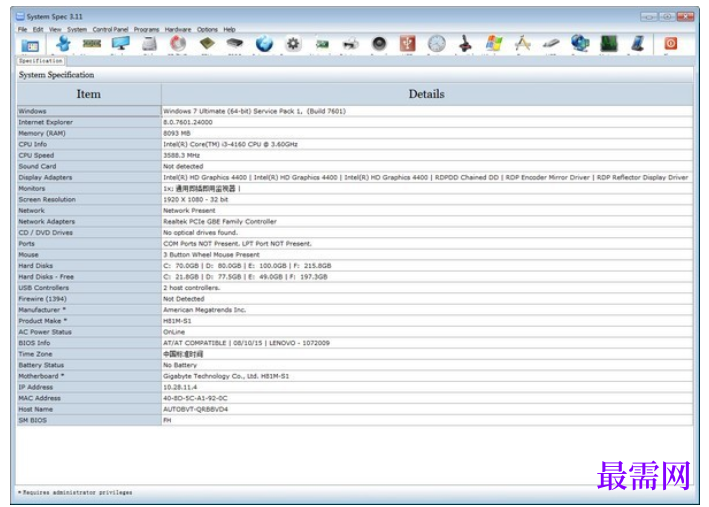Click the IP Address value 10.28.11.4

(180, 387)
